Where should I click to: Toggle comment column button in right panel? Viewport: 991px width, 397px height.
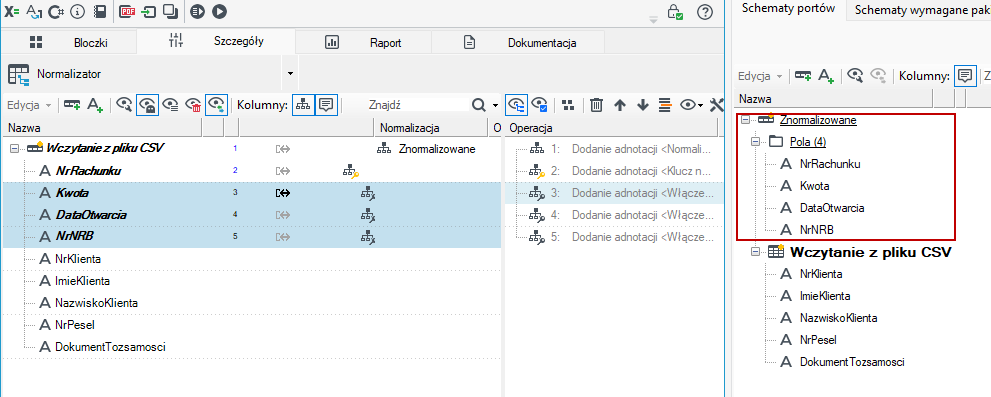[x=965, y=76]
